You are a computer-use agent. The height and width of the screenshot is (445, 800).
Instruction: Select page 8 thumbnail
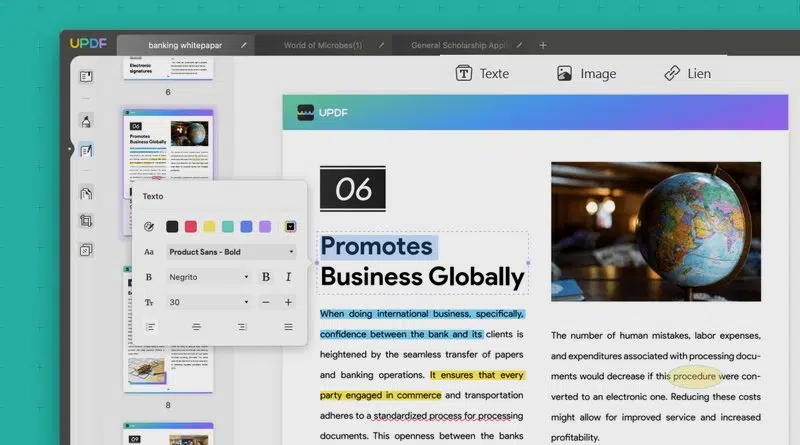point(168,368)
